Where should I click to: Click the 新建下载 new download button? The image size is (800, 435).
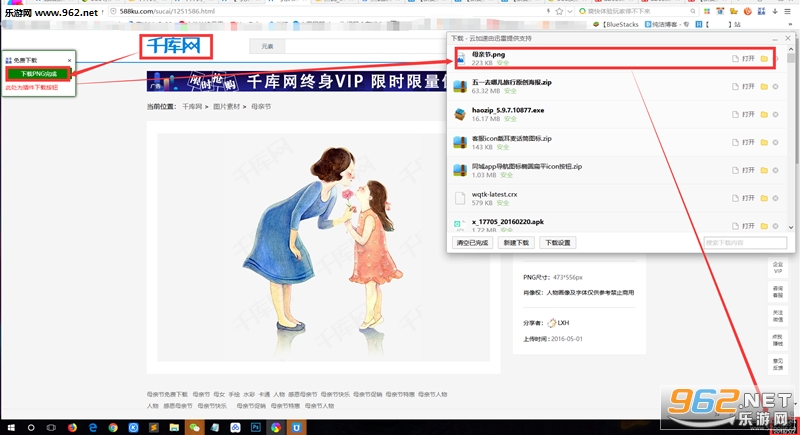point(516,243)
